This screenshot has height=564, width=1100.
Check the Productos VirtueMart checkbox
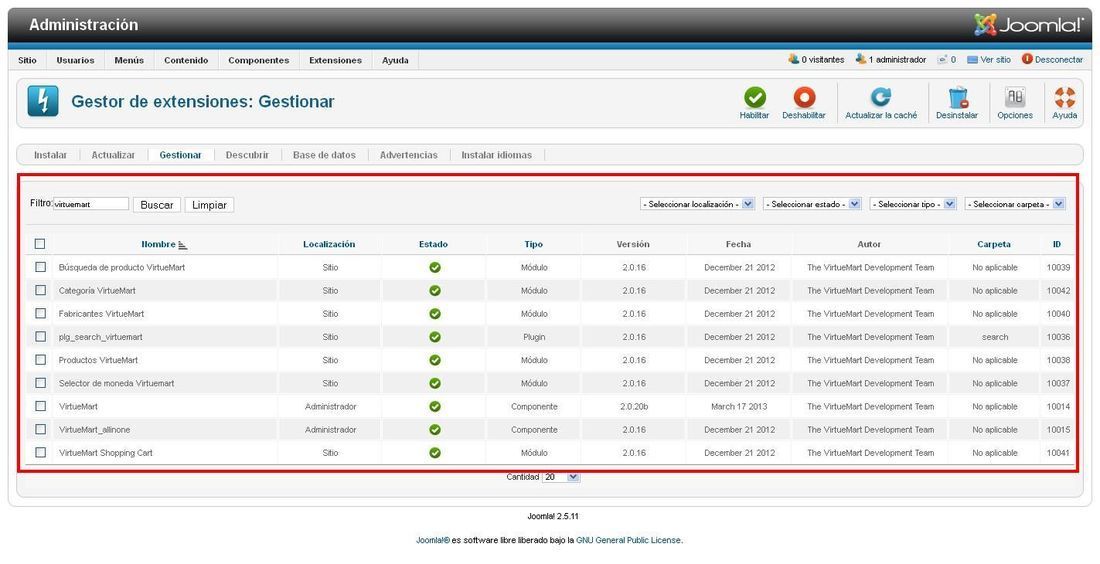pyautogui.click(x=41, y=359)
